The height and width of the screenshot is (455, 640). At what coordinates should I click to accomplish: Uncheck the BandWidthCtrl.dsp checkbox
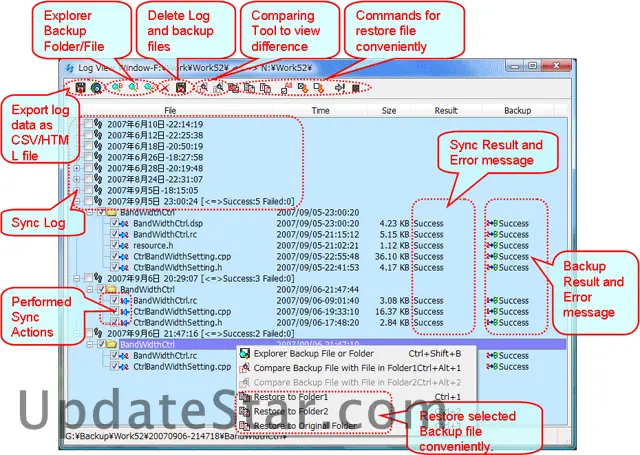[x=115, y=223]
